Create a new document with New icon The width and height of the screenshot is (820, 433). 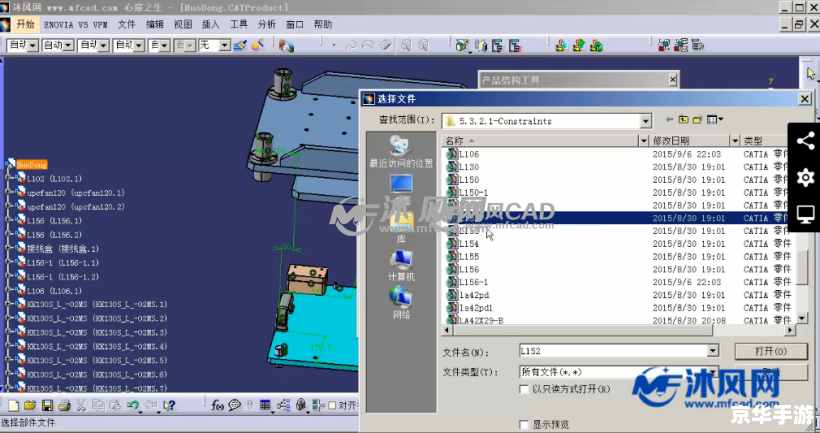[14, 405]
